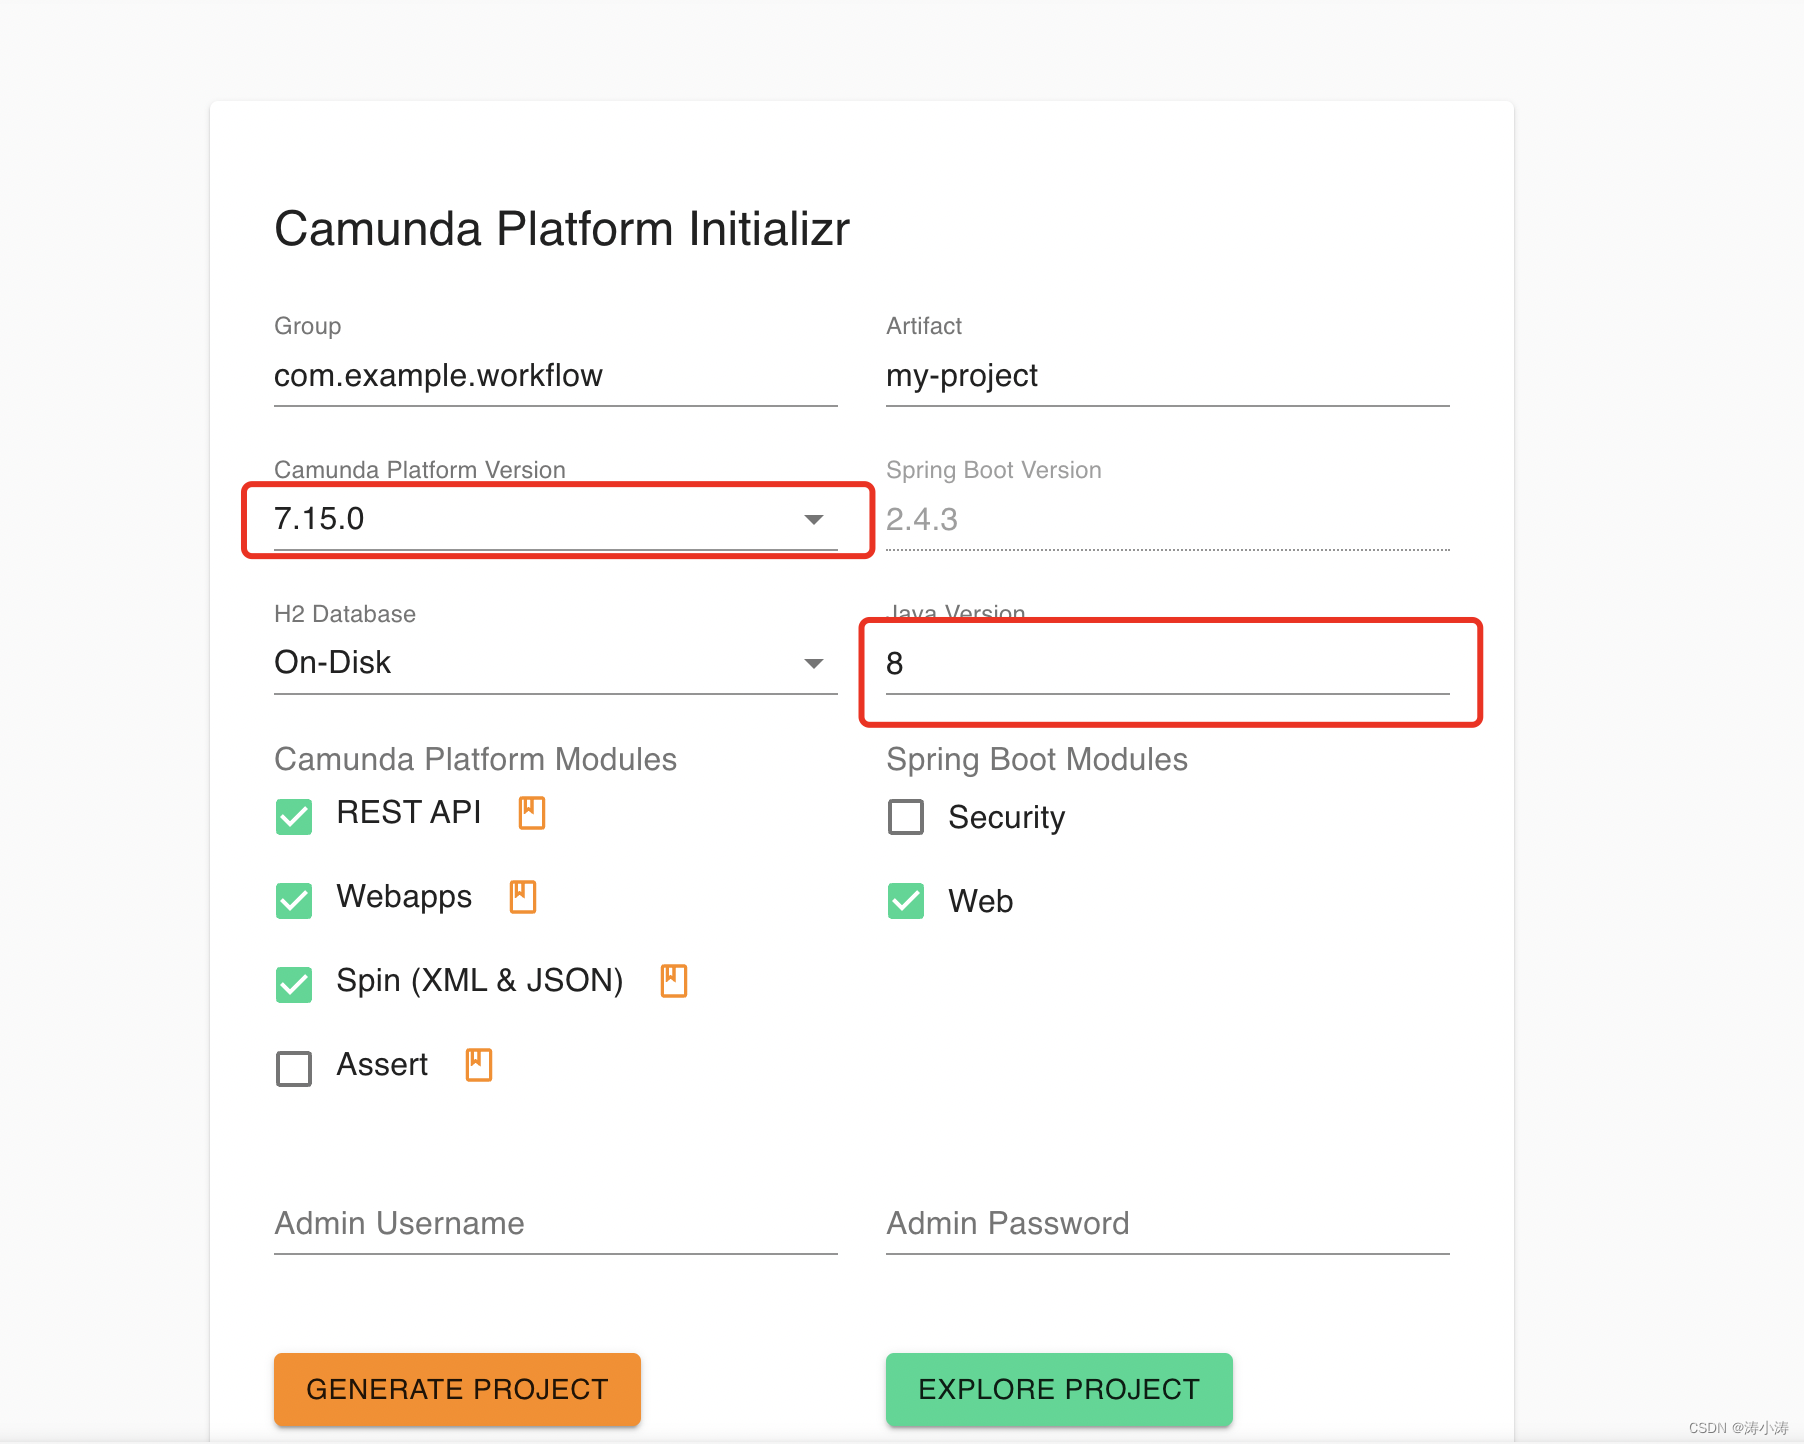The image size is (1804, 1444).
Task: Focus the Java Version input field
Action: [x=1167, y=663]
